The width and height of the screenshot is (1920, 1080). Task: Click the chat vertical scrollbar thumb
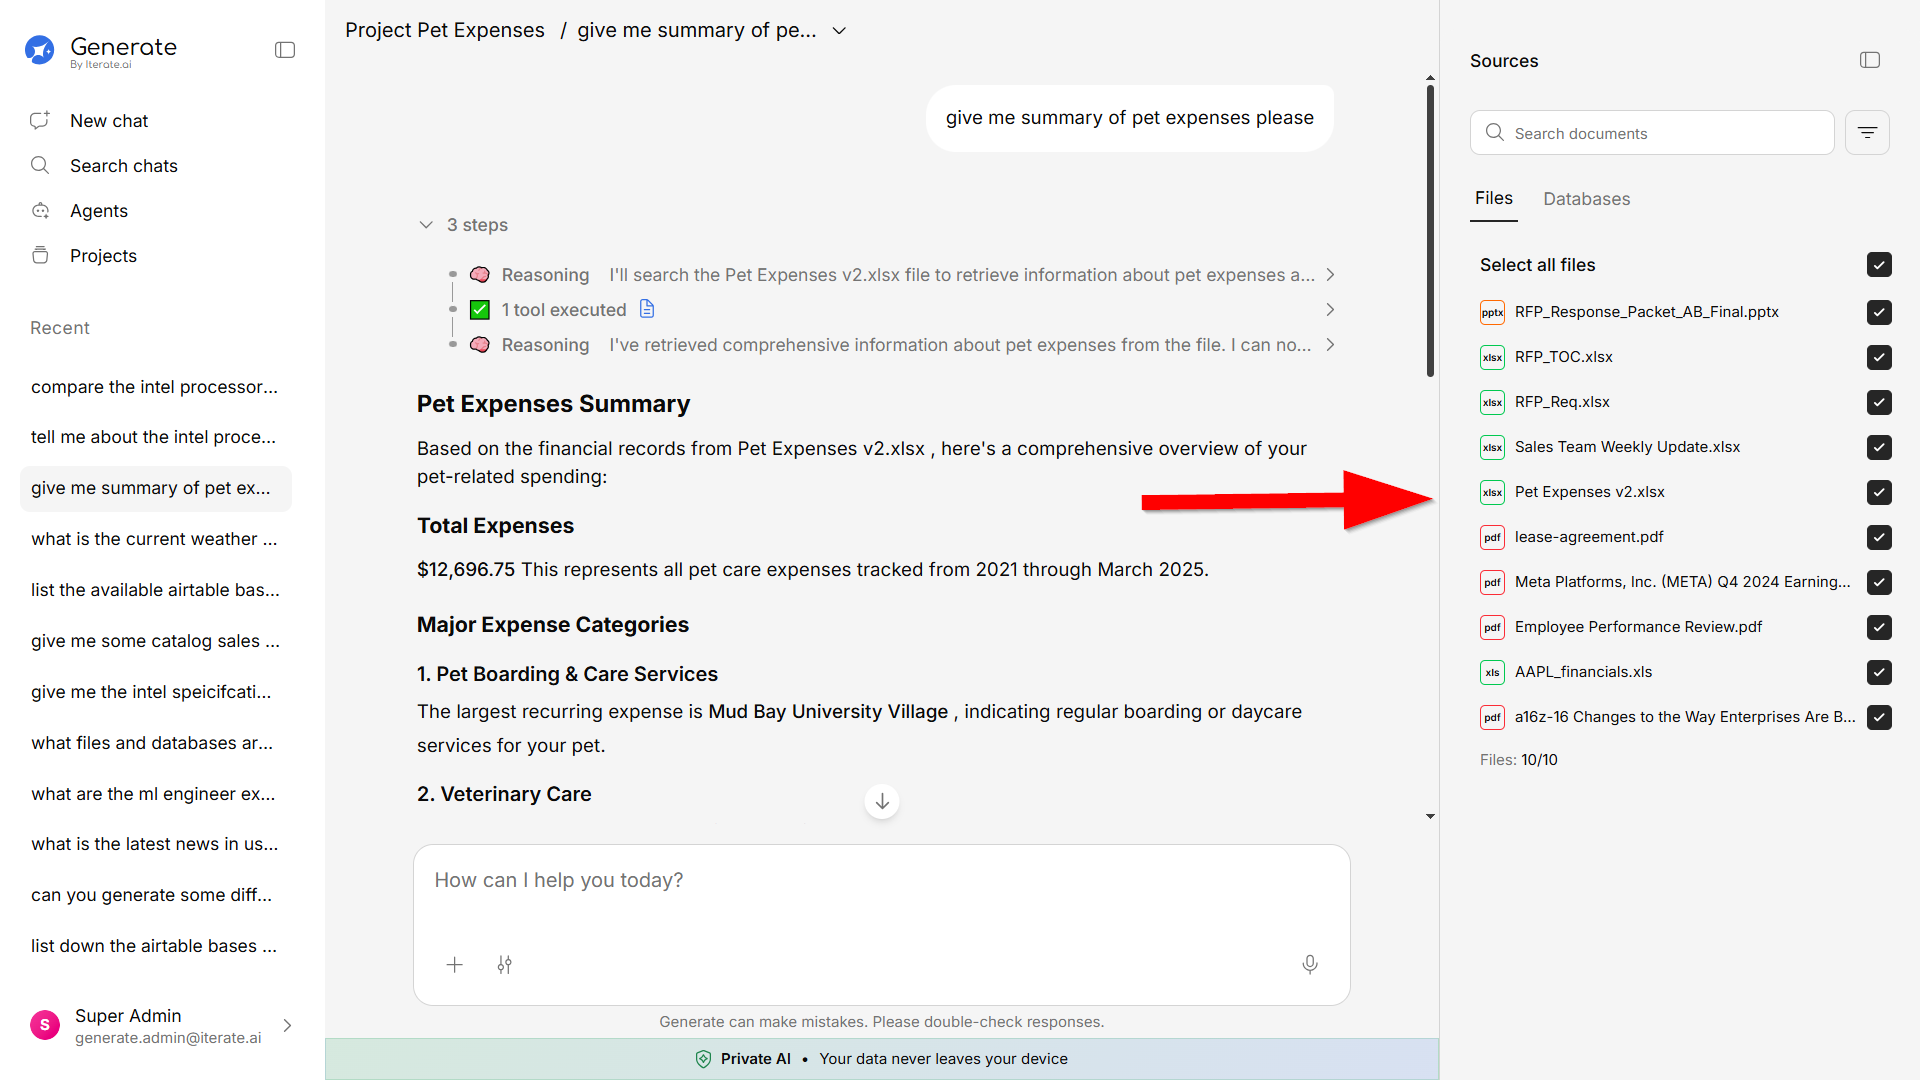(x=1430, y=230)
